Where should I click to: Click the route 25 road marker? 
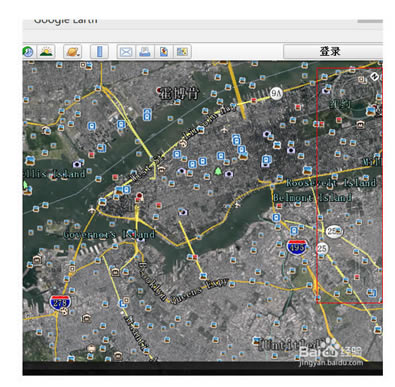tap(322, 248)
